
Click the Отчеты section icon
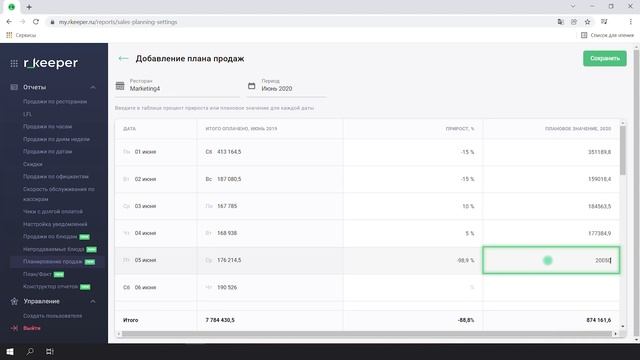14,87
